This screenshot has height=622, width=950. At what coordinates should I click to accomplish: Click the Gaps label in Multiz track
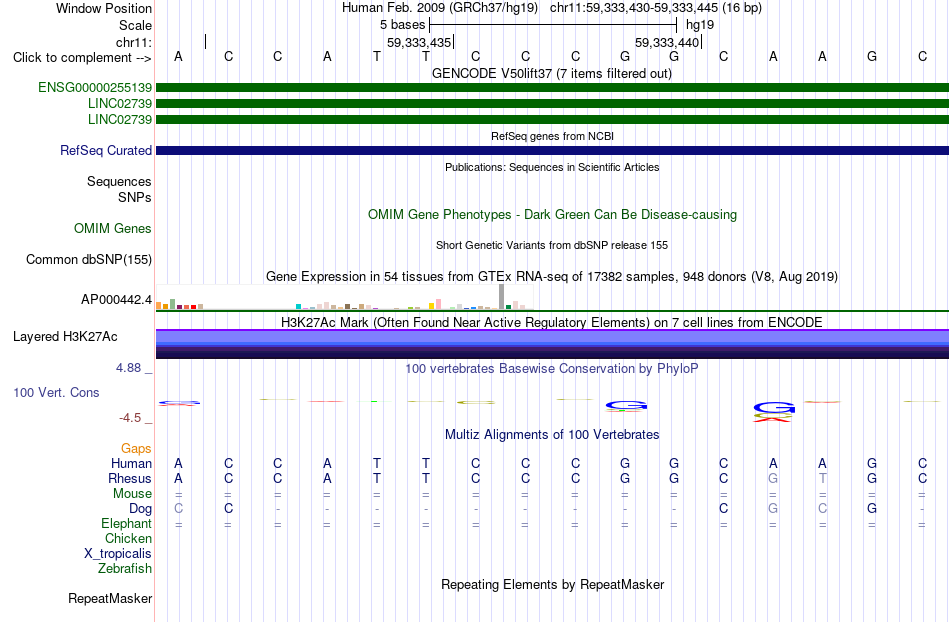click(x=136, y=448)
